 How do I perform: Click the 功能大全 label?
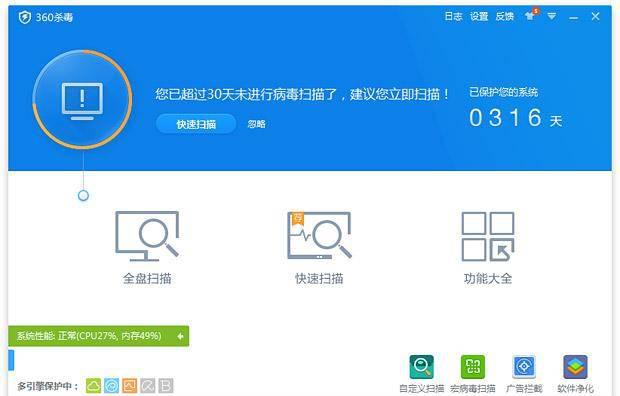click(x=488, y=279)
